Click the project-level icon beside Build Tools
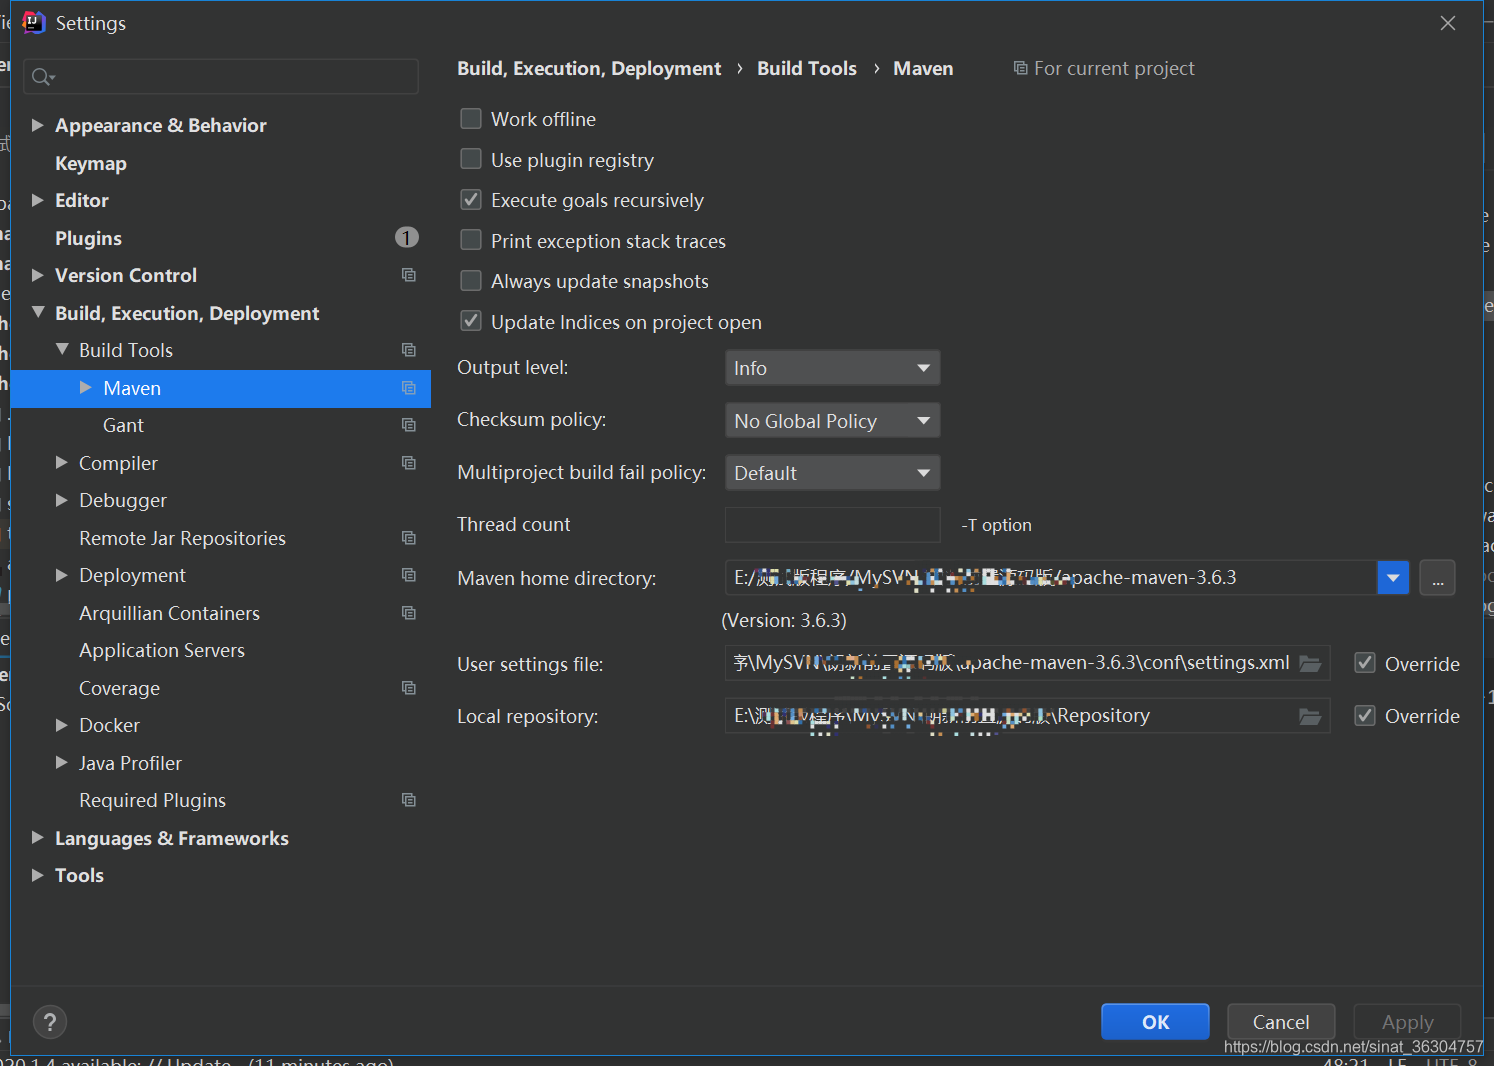This screenshot has height=1066, width=1494. [409, 350]
